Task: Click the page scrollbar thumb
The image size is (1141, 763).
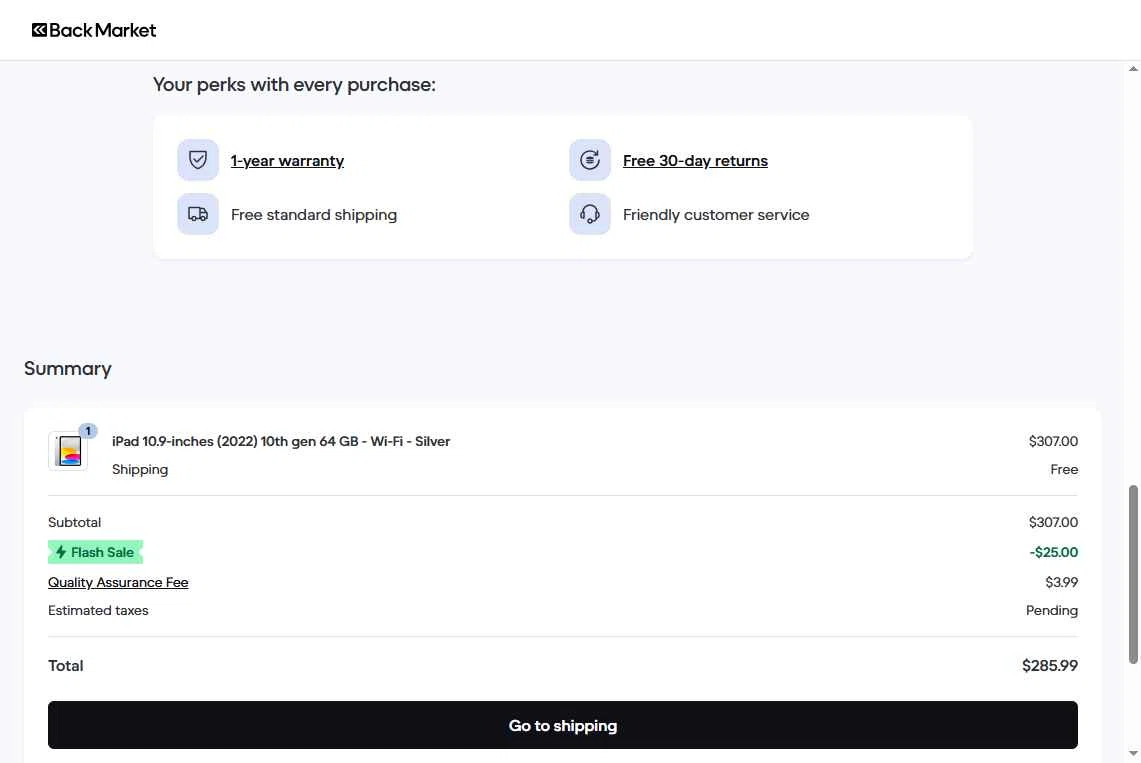Action: point(1133,575)
